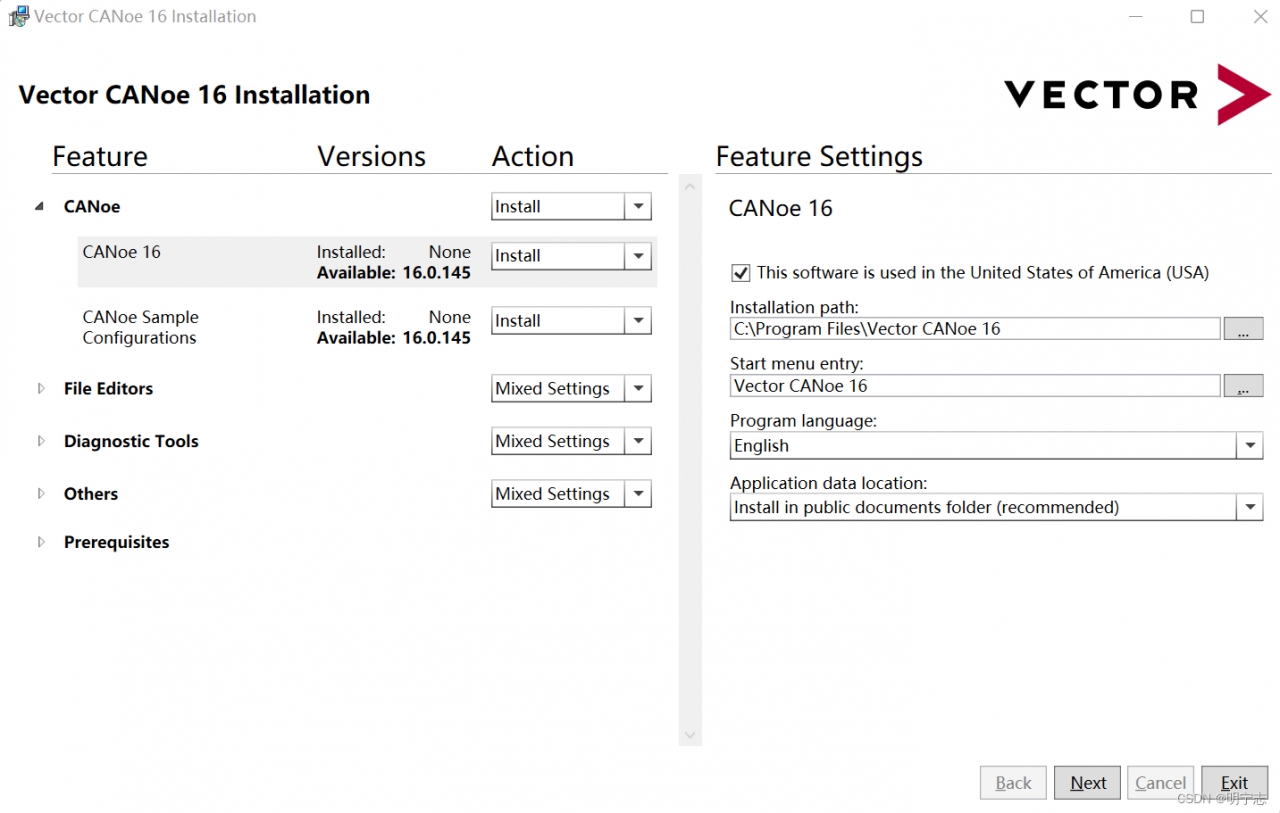Toggle the used in USA checkbox

pos(741,272)
